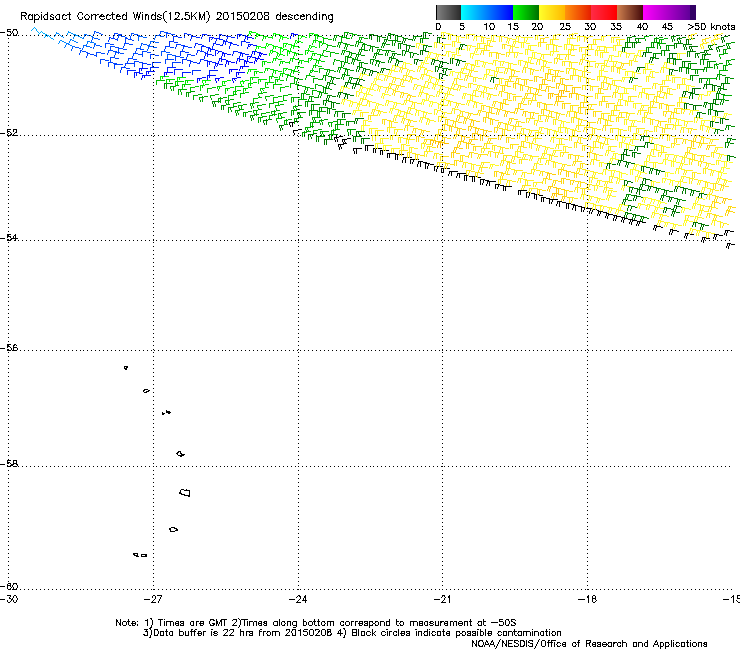
Task: Click the largest island outline below -58
Action: click(x=185, y=492)
